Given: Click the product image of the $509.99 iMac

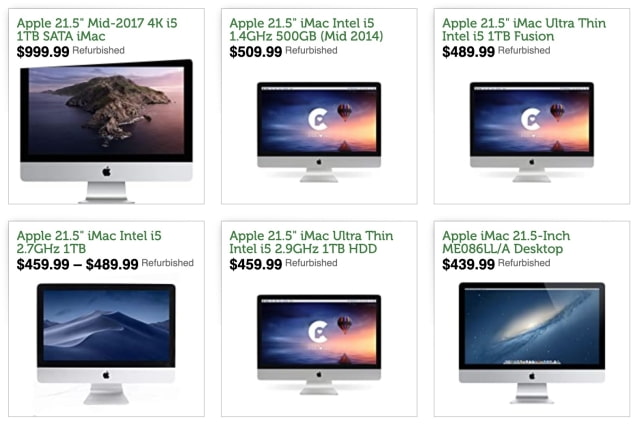Looking at the screenshot, I should [x=319, y=132].
